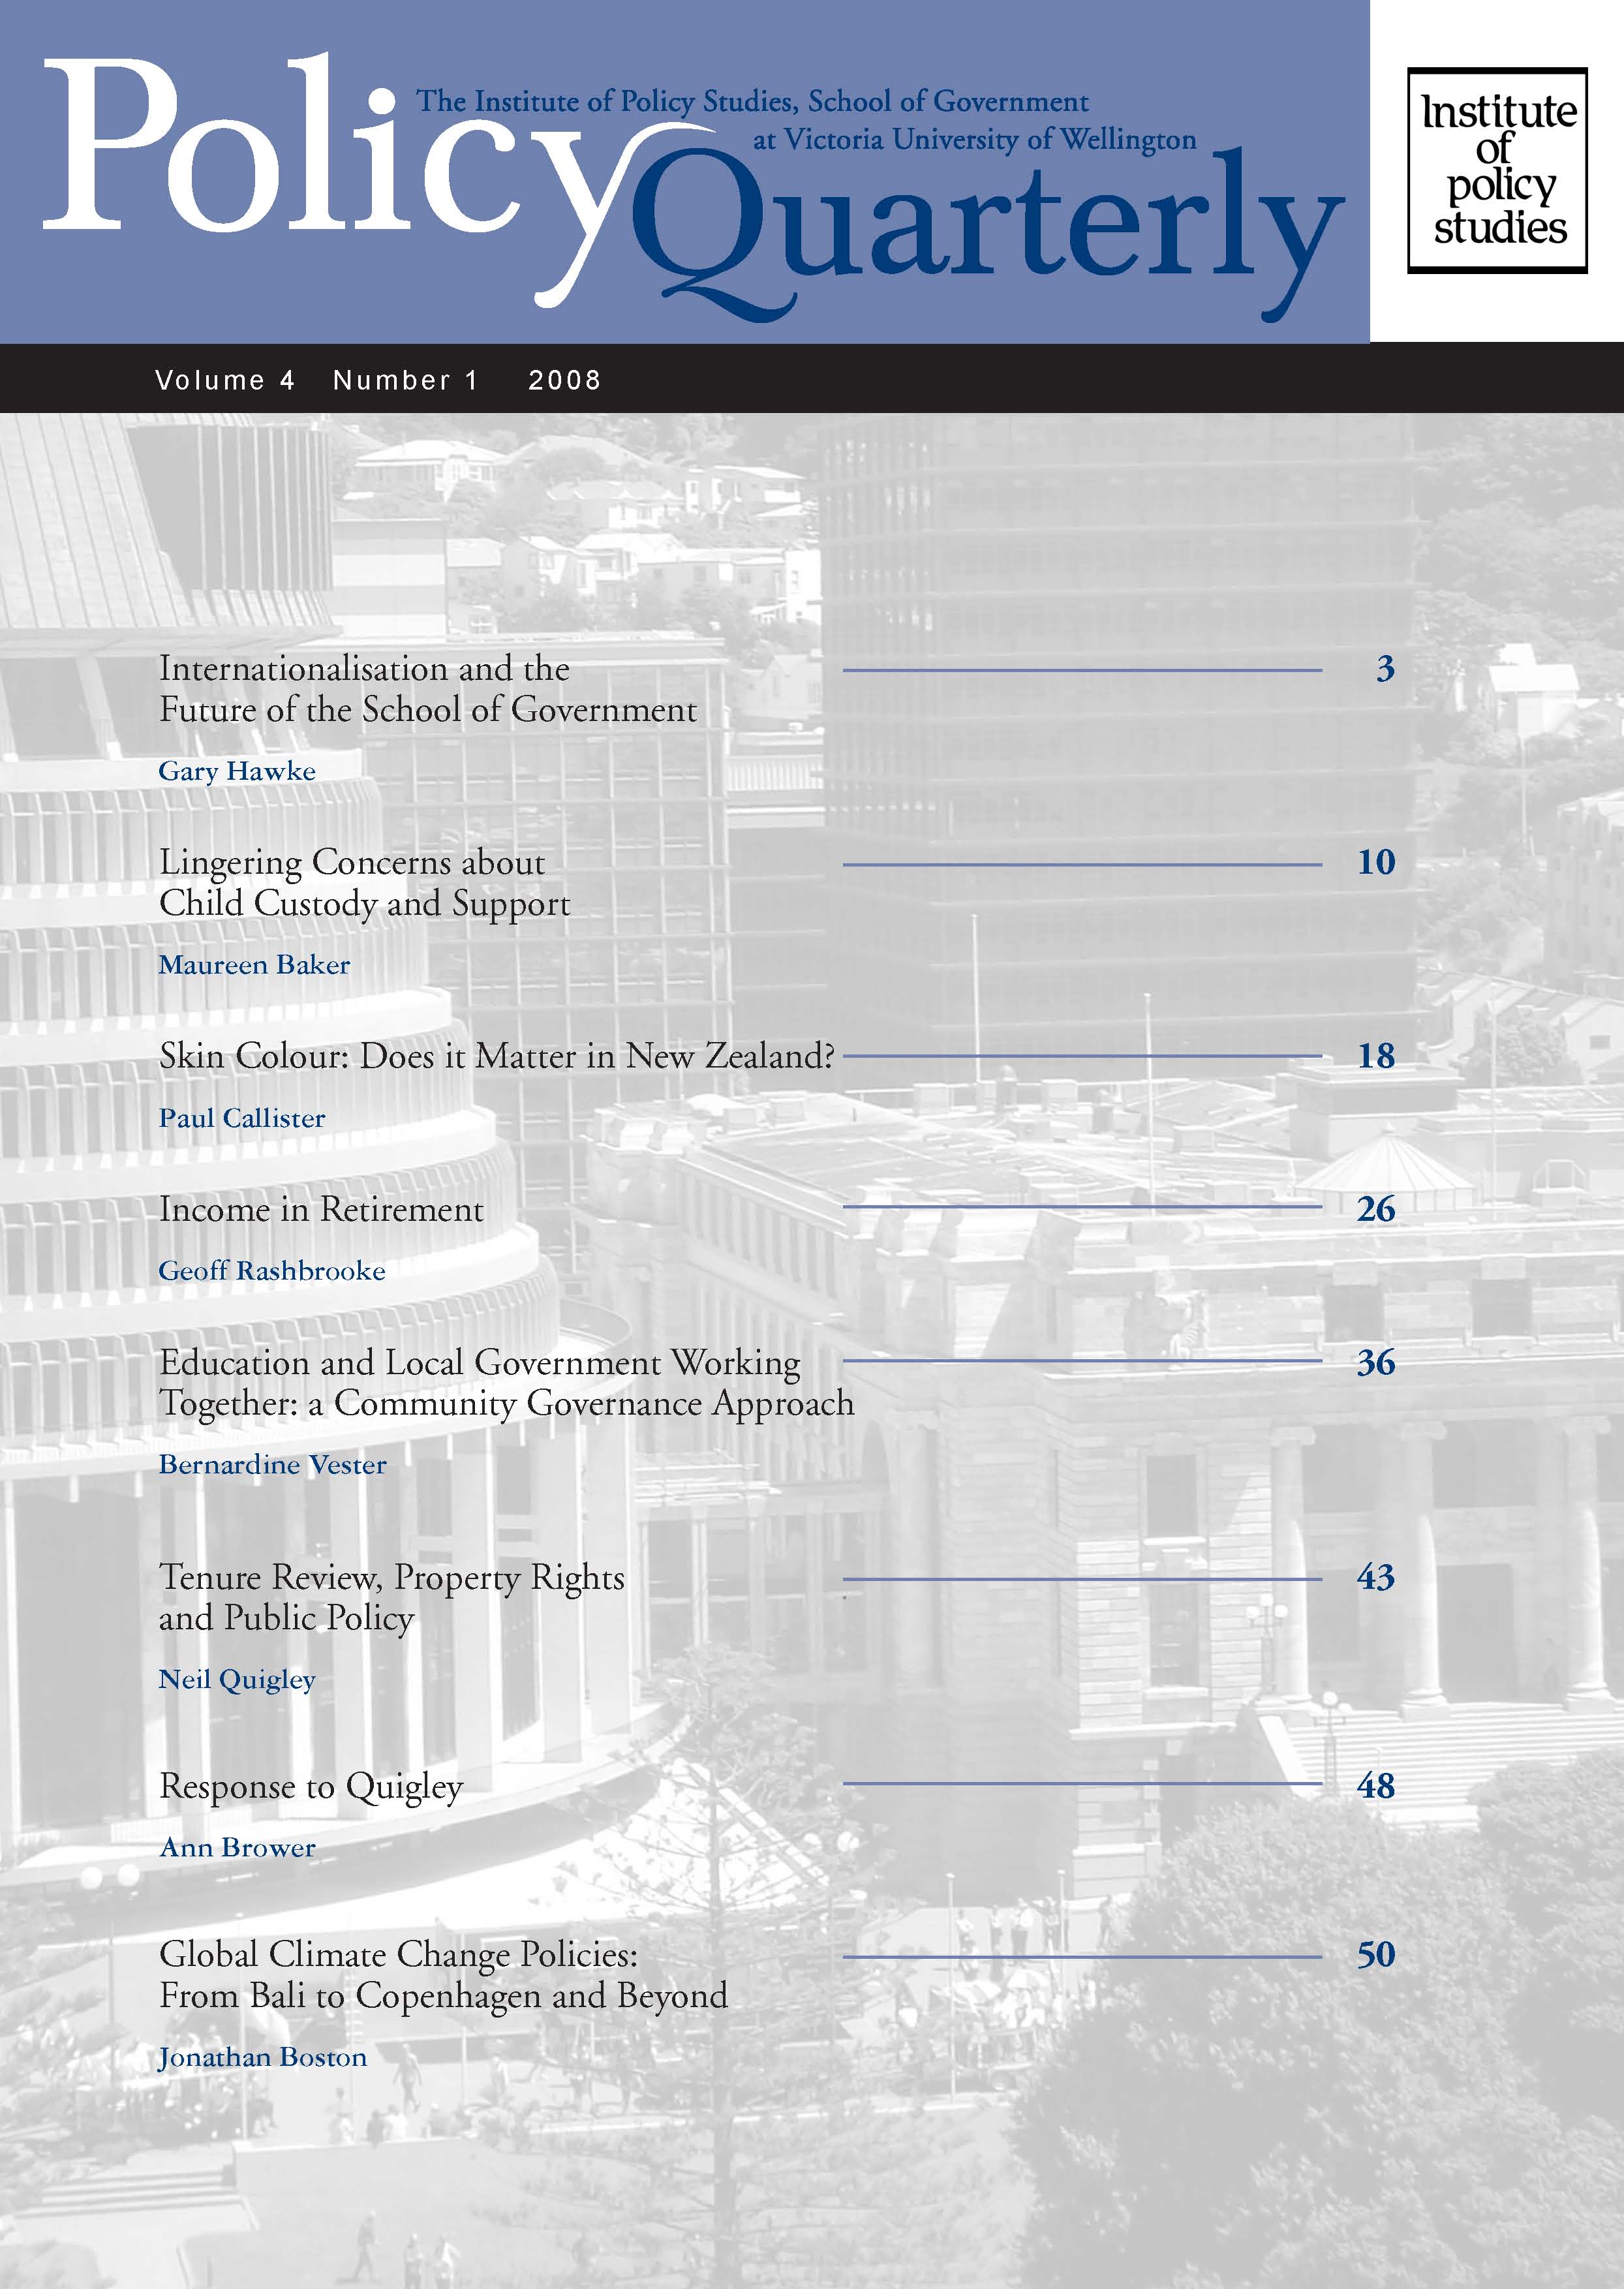Click page number 3
The width and height of the screenshot is (1624, 2289).
tap(1385, 668)
